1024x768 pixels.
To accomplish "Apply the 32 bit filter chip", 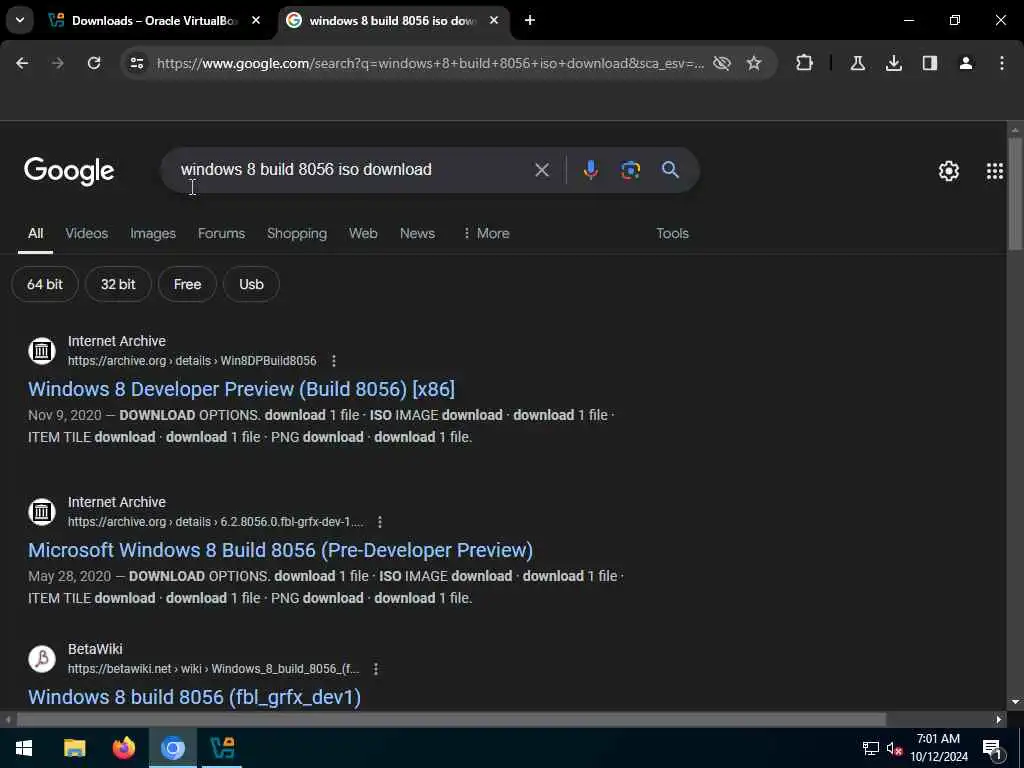I will 118,285.
